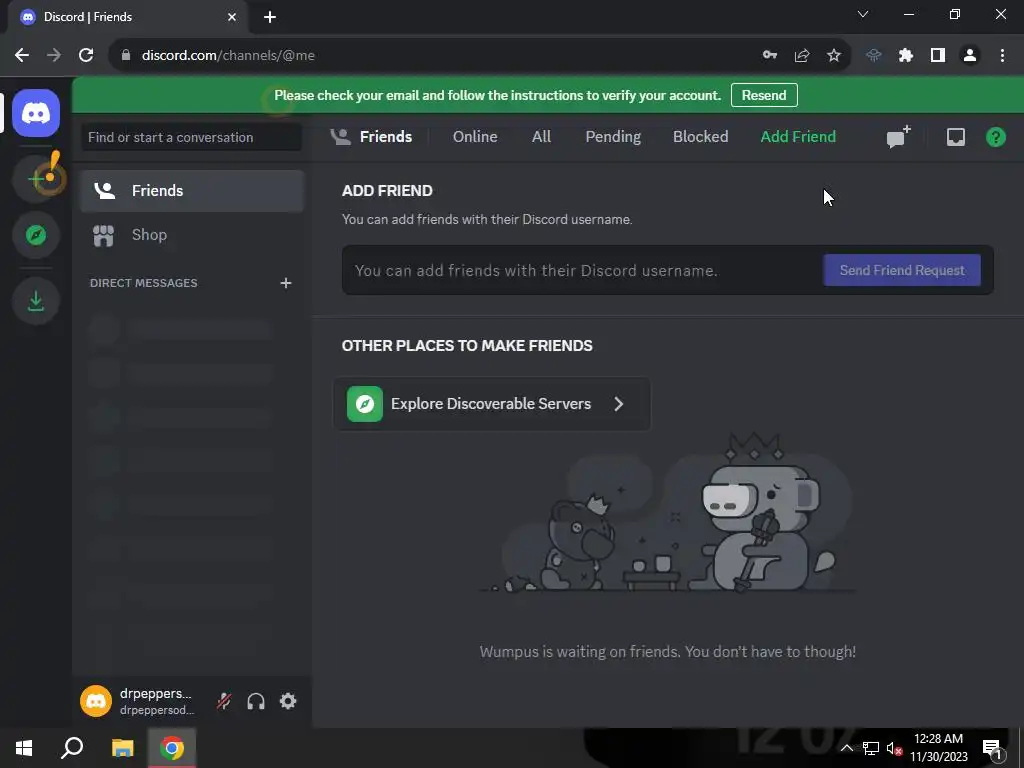Select the Friends entry in sidebar
Image resolution: width=1024 pixels, height=768 pixels.
pyautogui.click(x=191, y=191)
